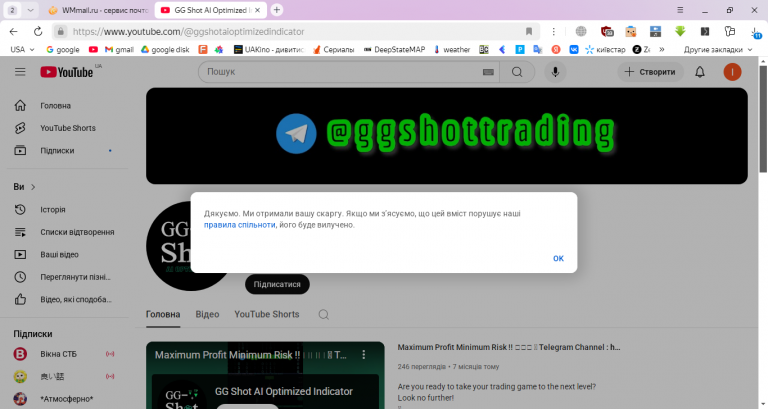This screenshot has width=768, height=409.
Task: Open the Maximum Profit Minimum Risk title link
Action: (x=509, y=347)
